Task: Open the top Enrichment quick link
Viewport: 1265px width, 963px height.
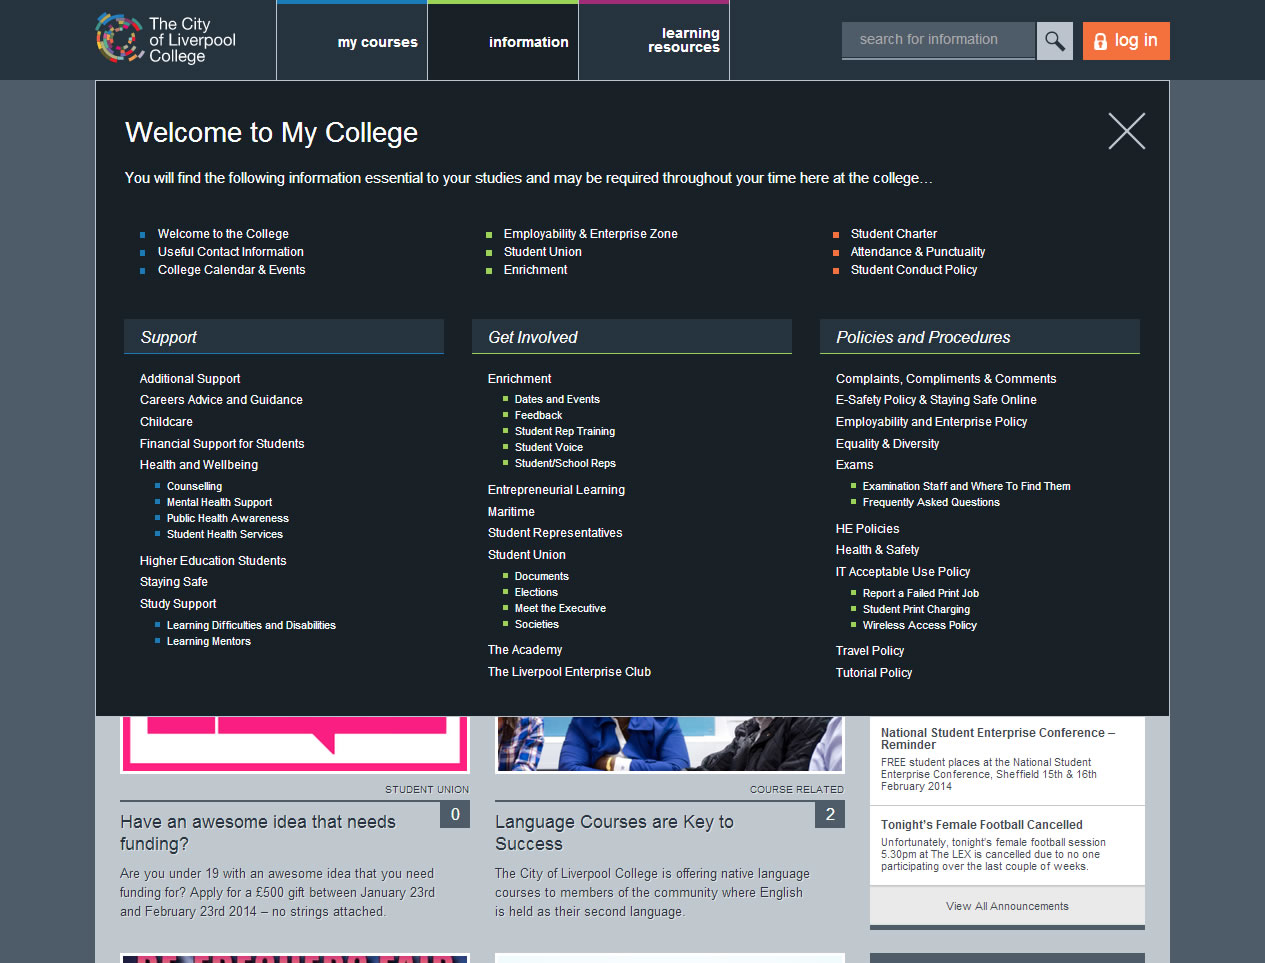Action: tap(536, 270)
